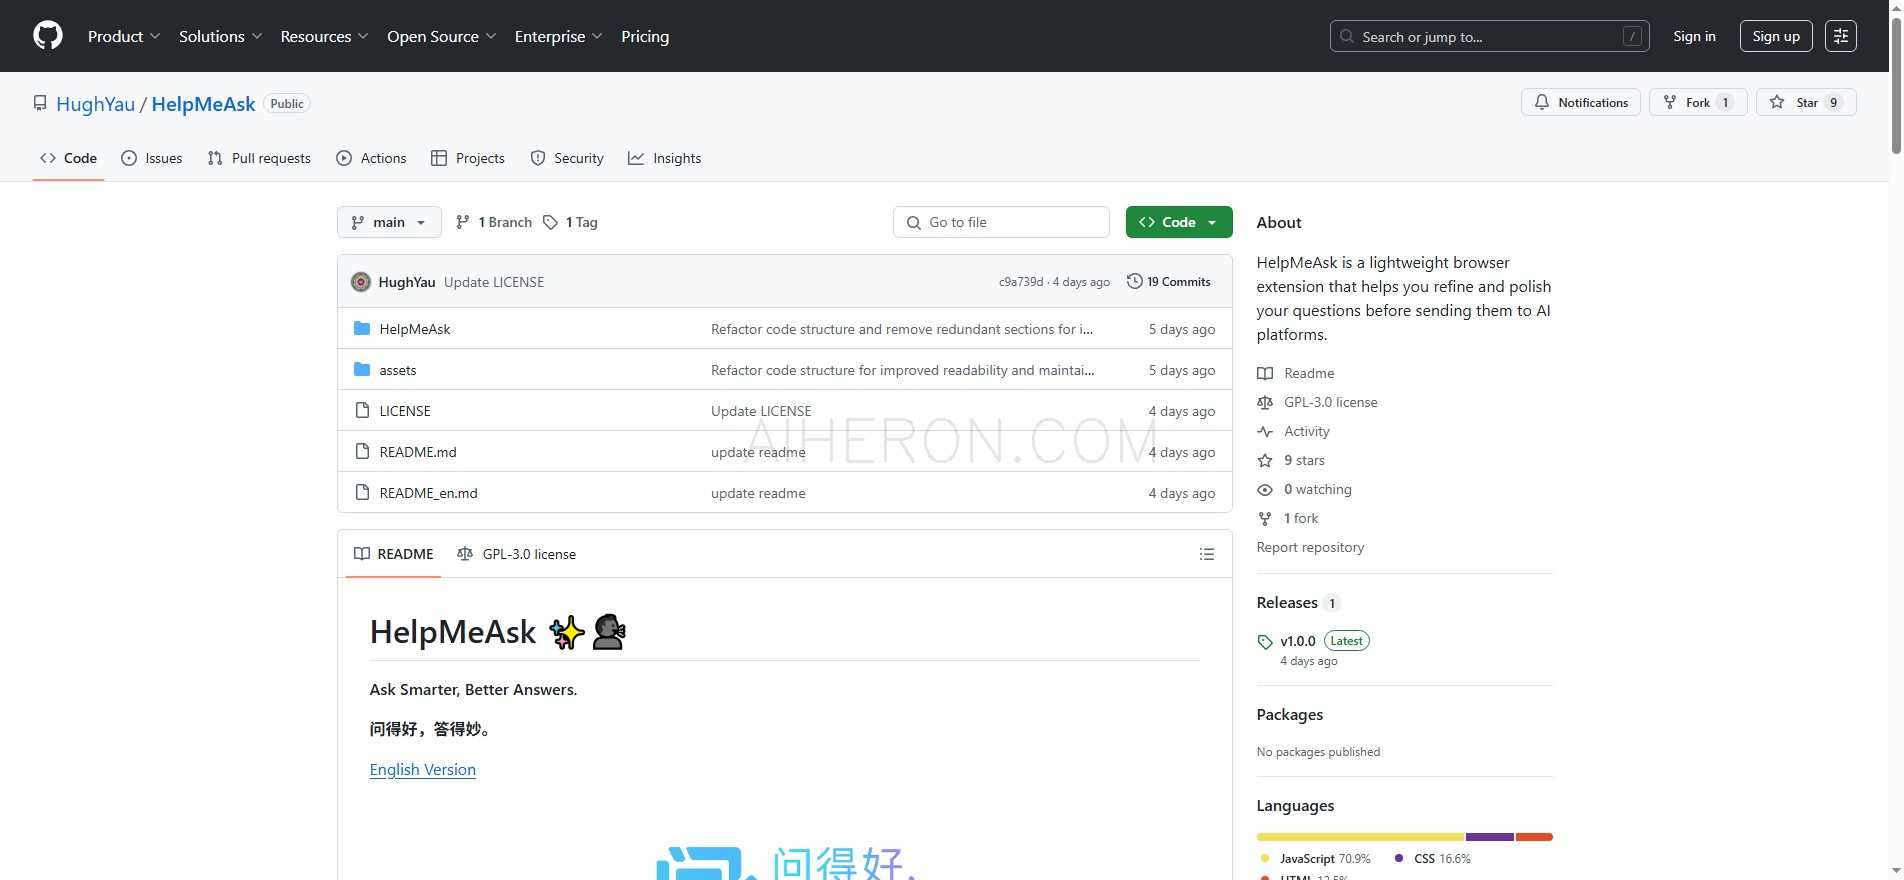Open the 'Refactor code structure and remove redundant' commit
The image size is (1904, 880).
pyautogui.click(x=902, y=329)
